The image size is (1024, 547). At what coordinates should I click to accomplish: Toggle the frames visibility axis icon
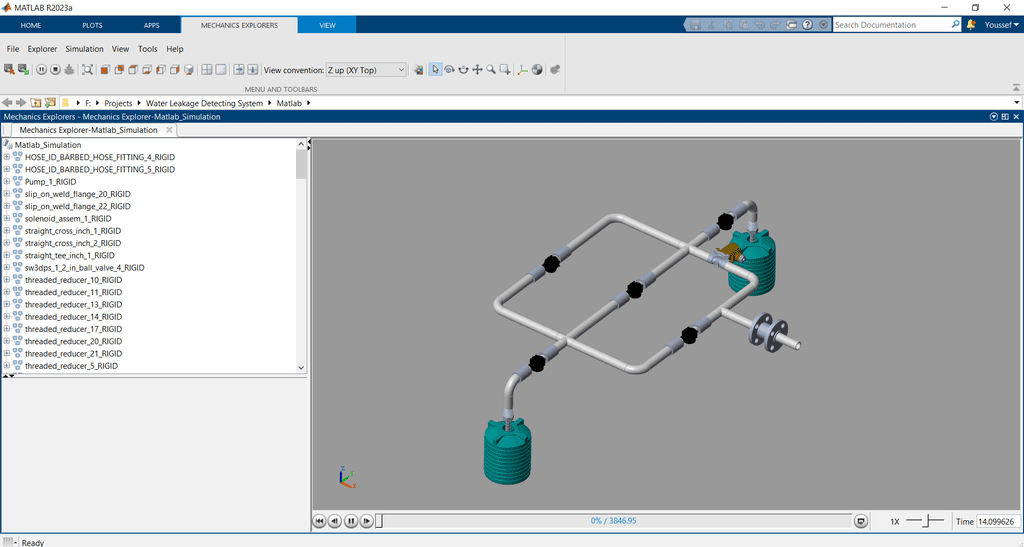pyautogui.click(x=523, y=70)
